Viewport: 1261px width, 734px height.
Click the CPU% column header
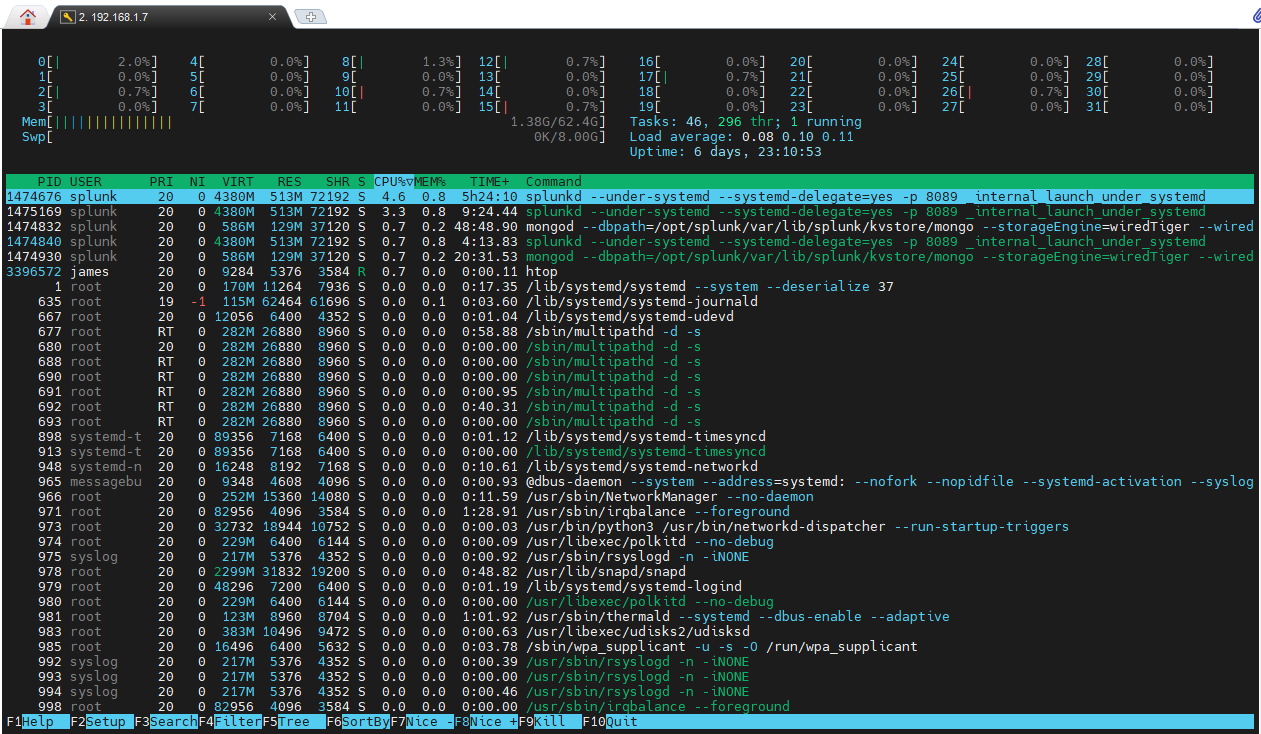point(394,182)
